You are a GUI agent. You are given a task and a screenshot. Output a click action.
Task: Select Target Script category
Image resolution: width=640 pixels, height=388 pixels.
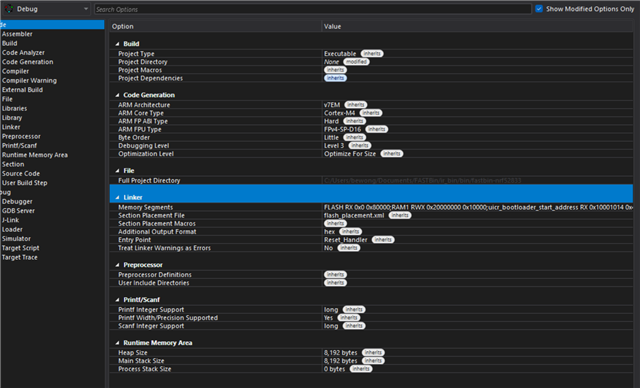(21, 248)
